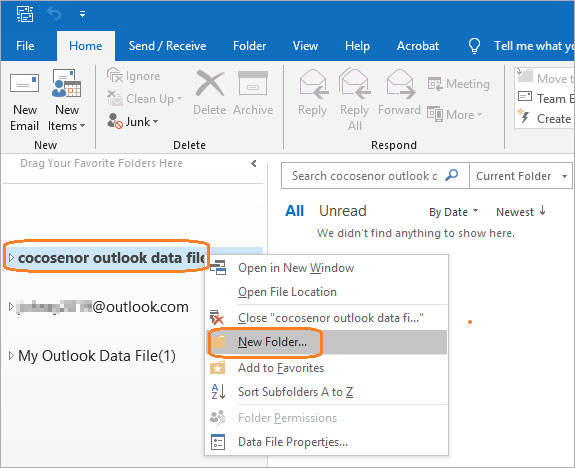Click the Team Email quick step
The image size is (575, 468).
tap(545, 98)
